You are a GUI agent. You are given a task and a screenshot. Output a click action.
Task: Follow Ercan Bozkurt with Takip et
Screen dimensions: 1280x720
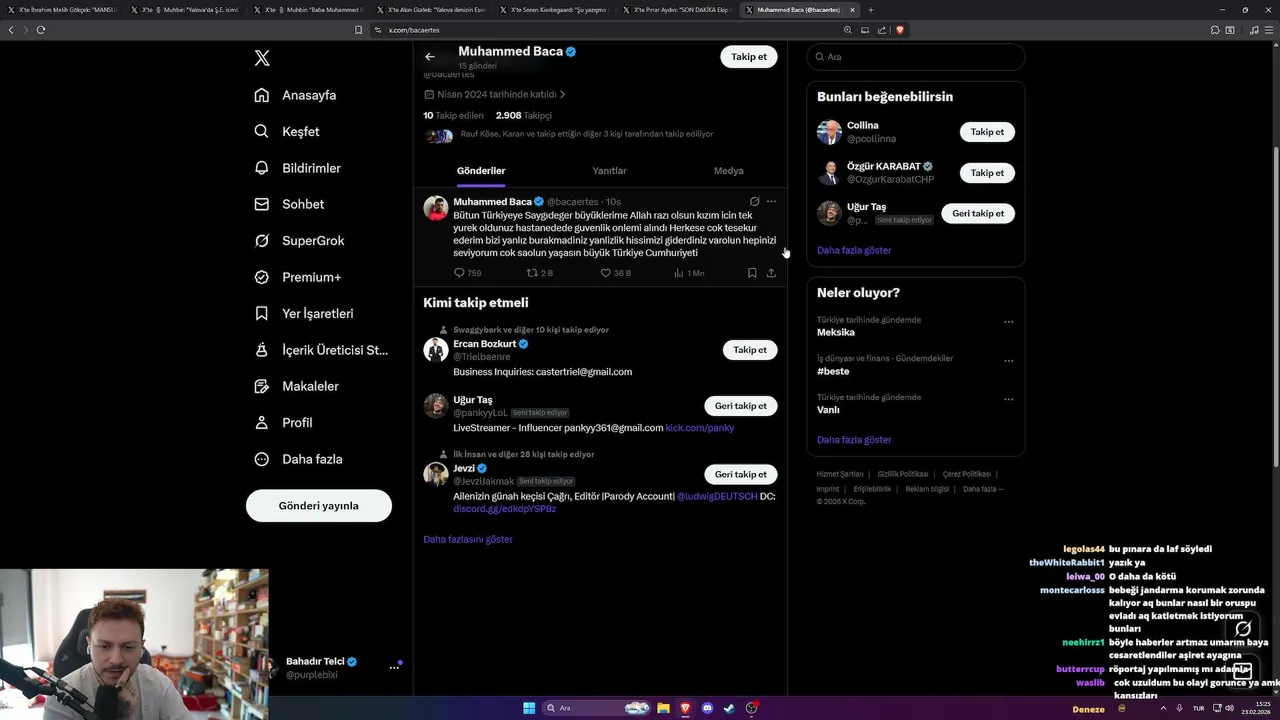(x=750, y=350)
